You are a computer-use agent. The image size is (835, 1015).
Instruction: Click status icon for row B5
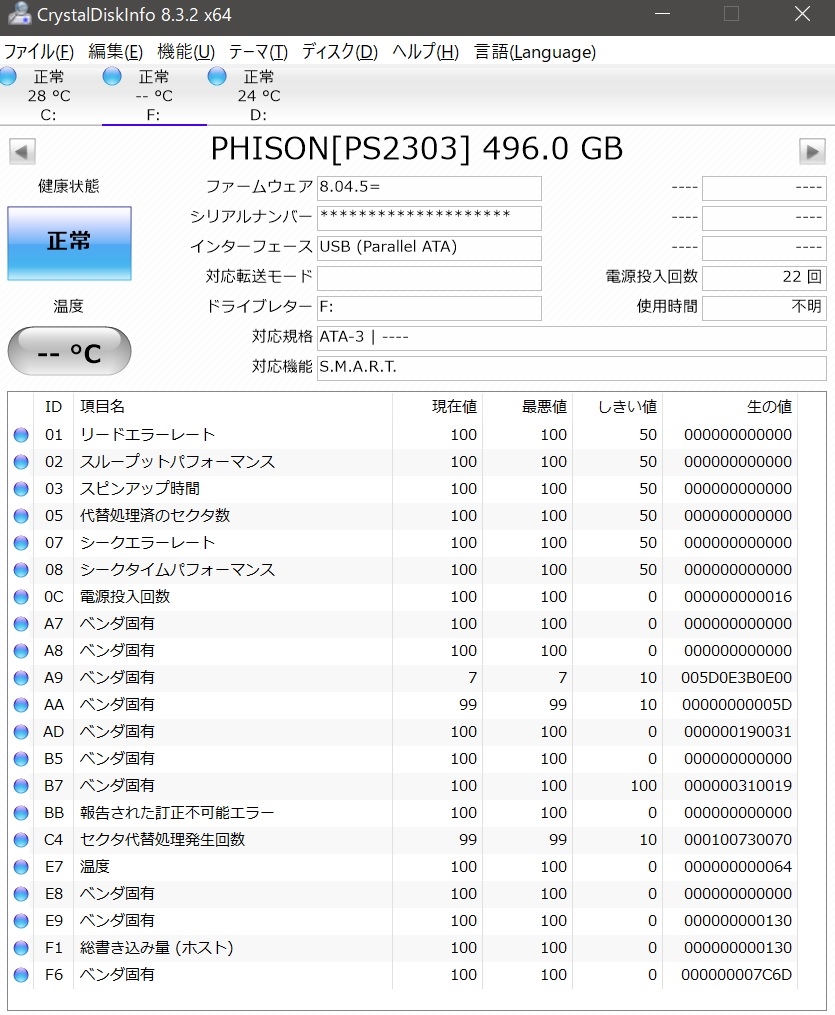21,759
